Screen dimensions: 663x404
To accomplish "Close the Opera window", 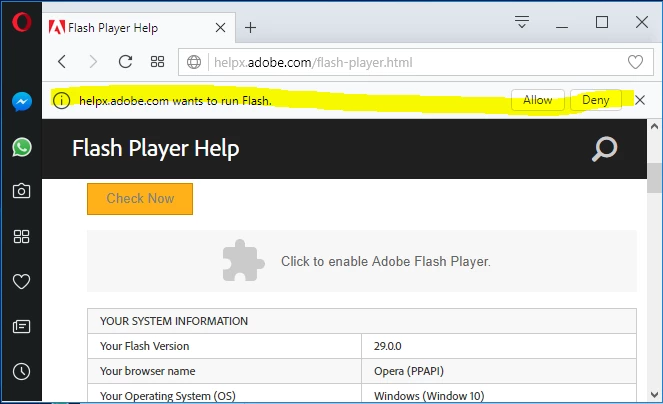I will pos(642,22).
